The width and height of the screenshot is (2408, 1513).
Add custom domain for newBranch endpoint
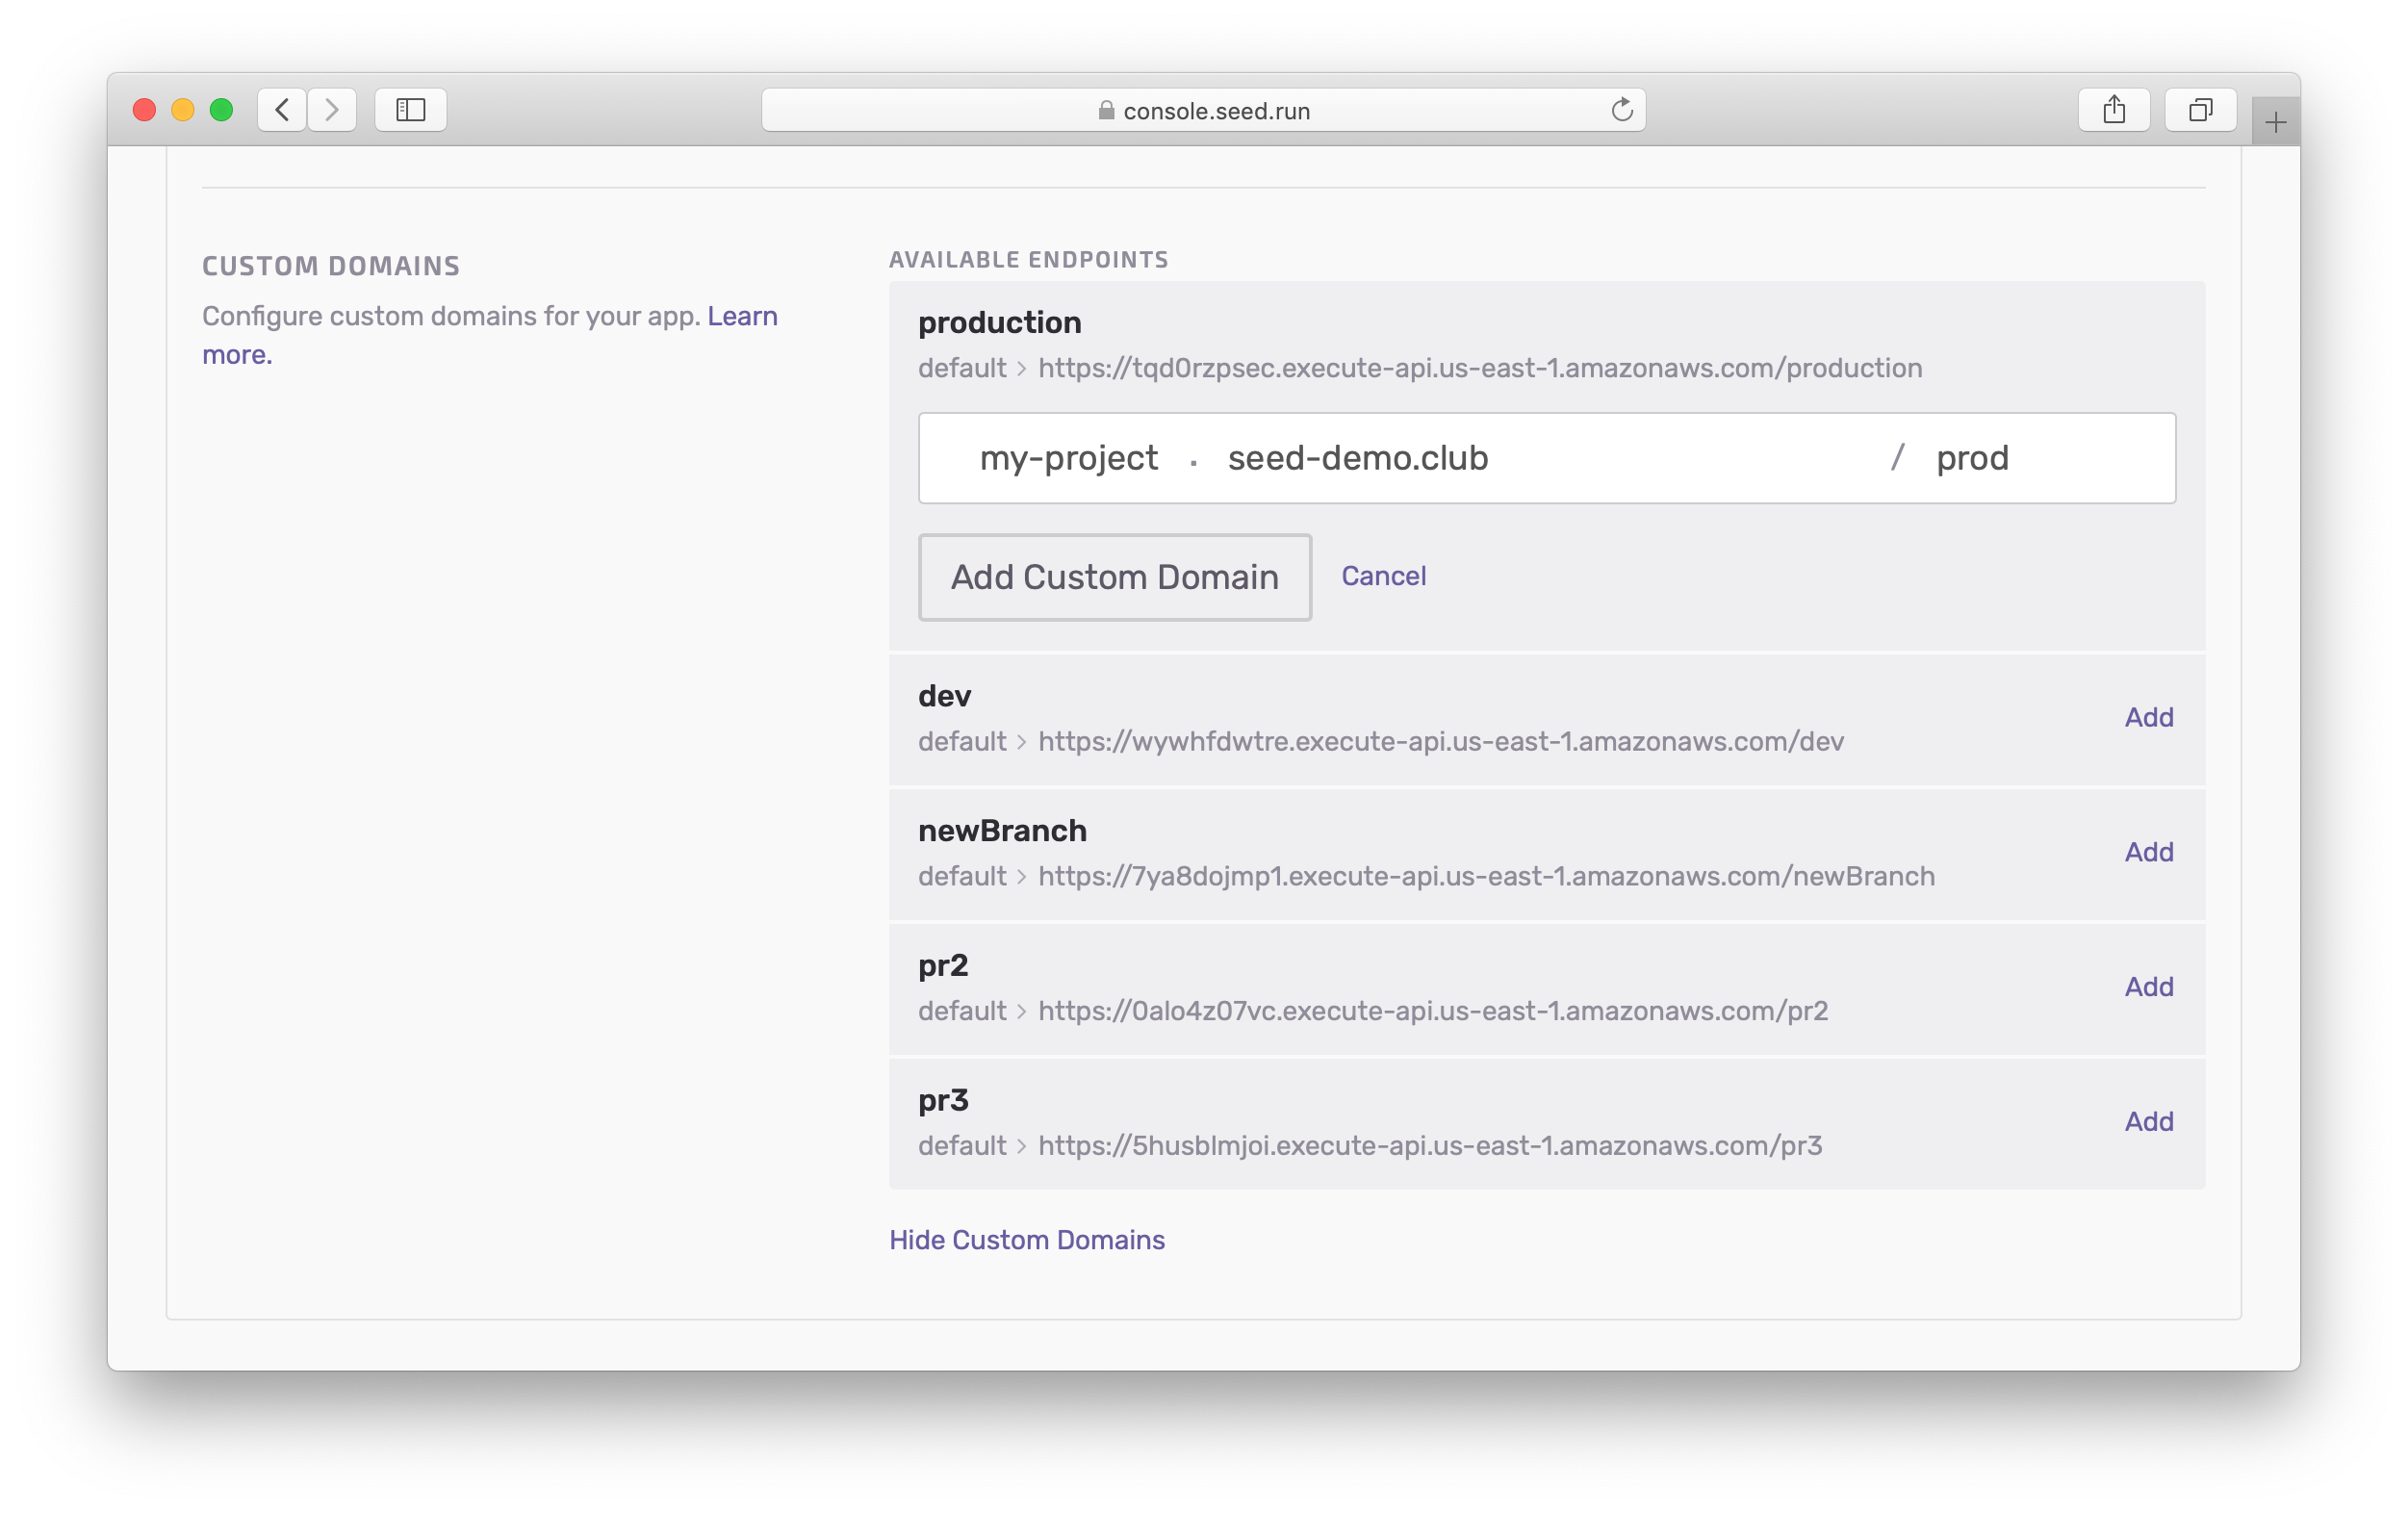(x=2148, y=852)
